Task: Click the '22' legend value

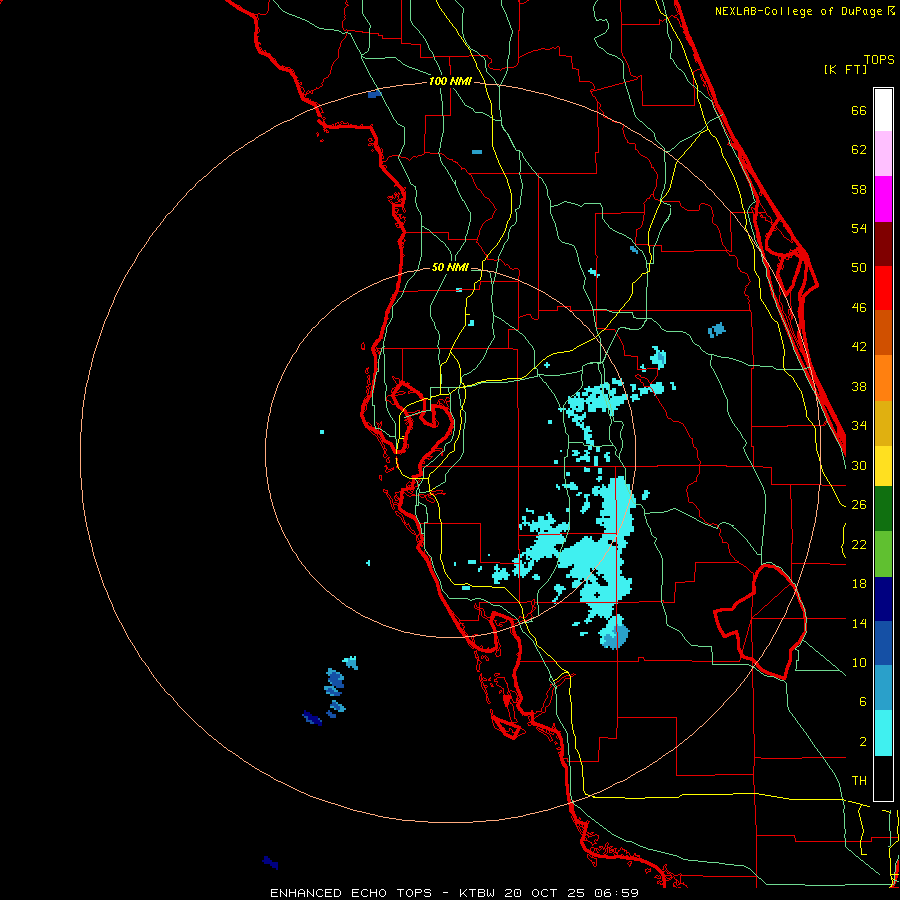Action: pyautogui.click(x=859, y=544)
